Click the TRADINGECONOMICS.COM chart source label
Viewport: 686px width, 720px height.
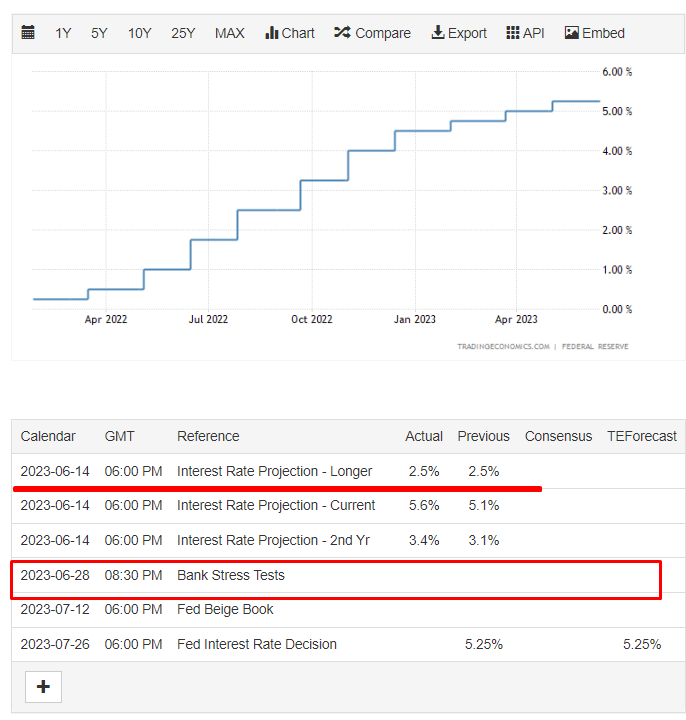[x=502, y=347]
